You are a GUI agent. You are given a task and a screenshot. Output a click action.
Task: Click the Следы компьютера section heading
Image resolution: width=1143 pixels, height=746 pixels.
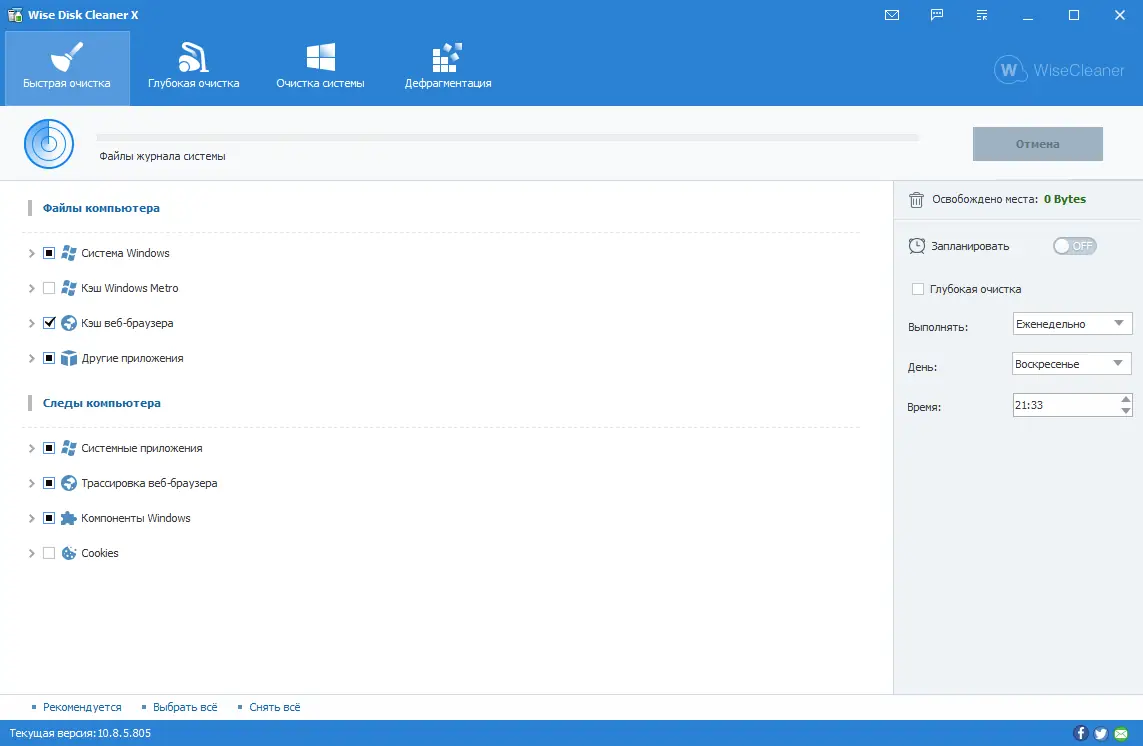[x=101, y=403]
